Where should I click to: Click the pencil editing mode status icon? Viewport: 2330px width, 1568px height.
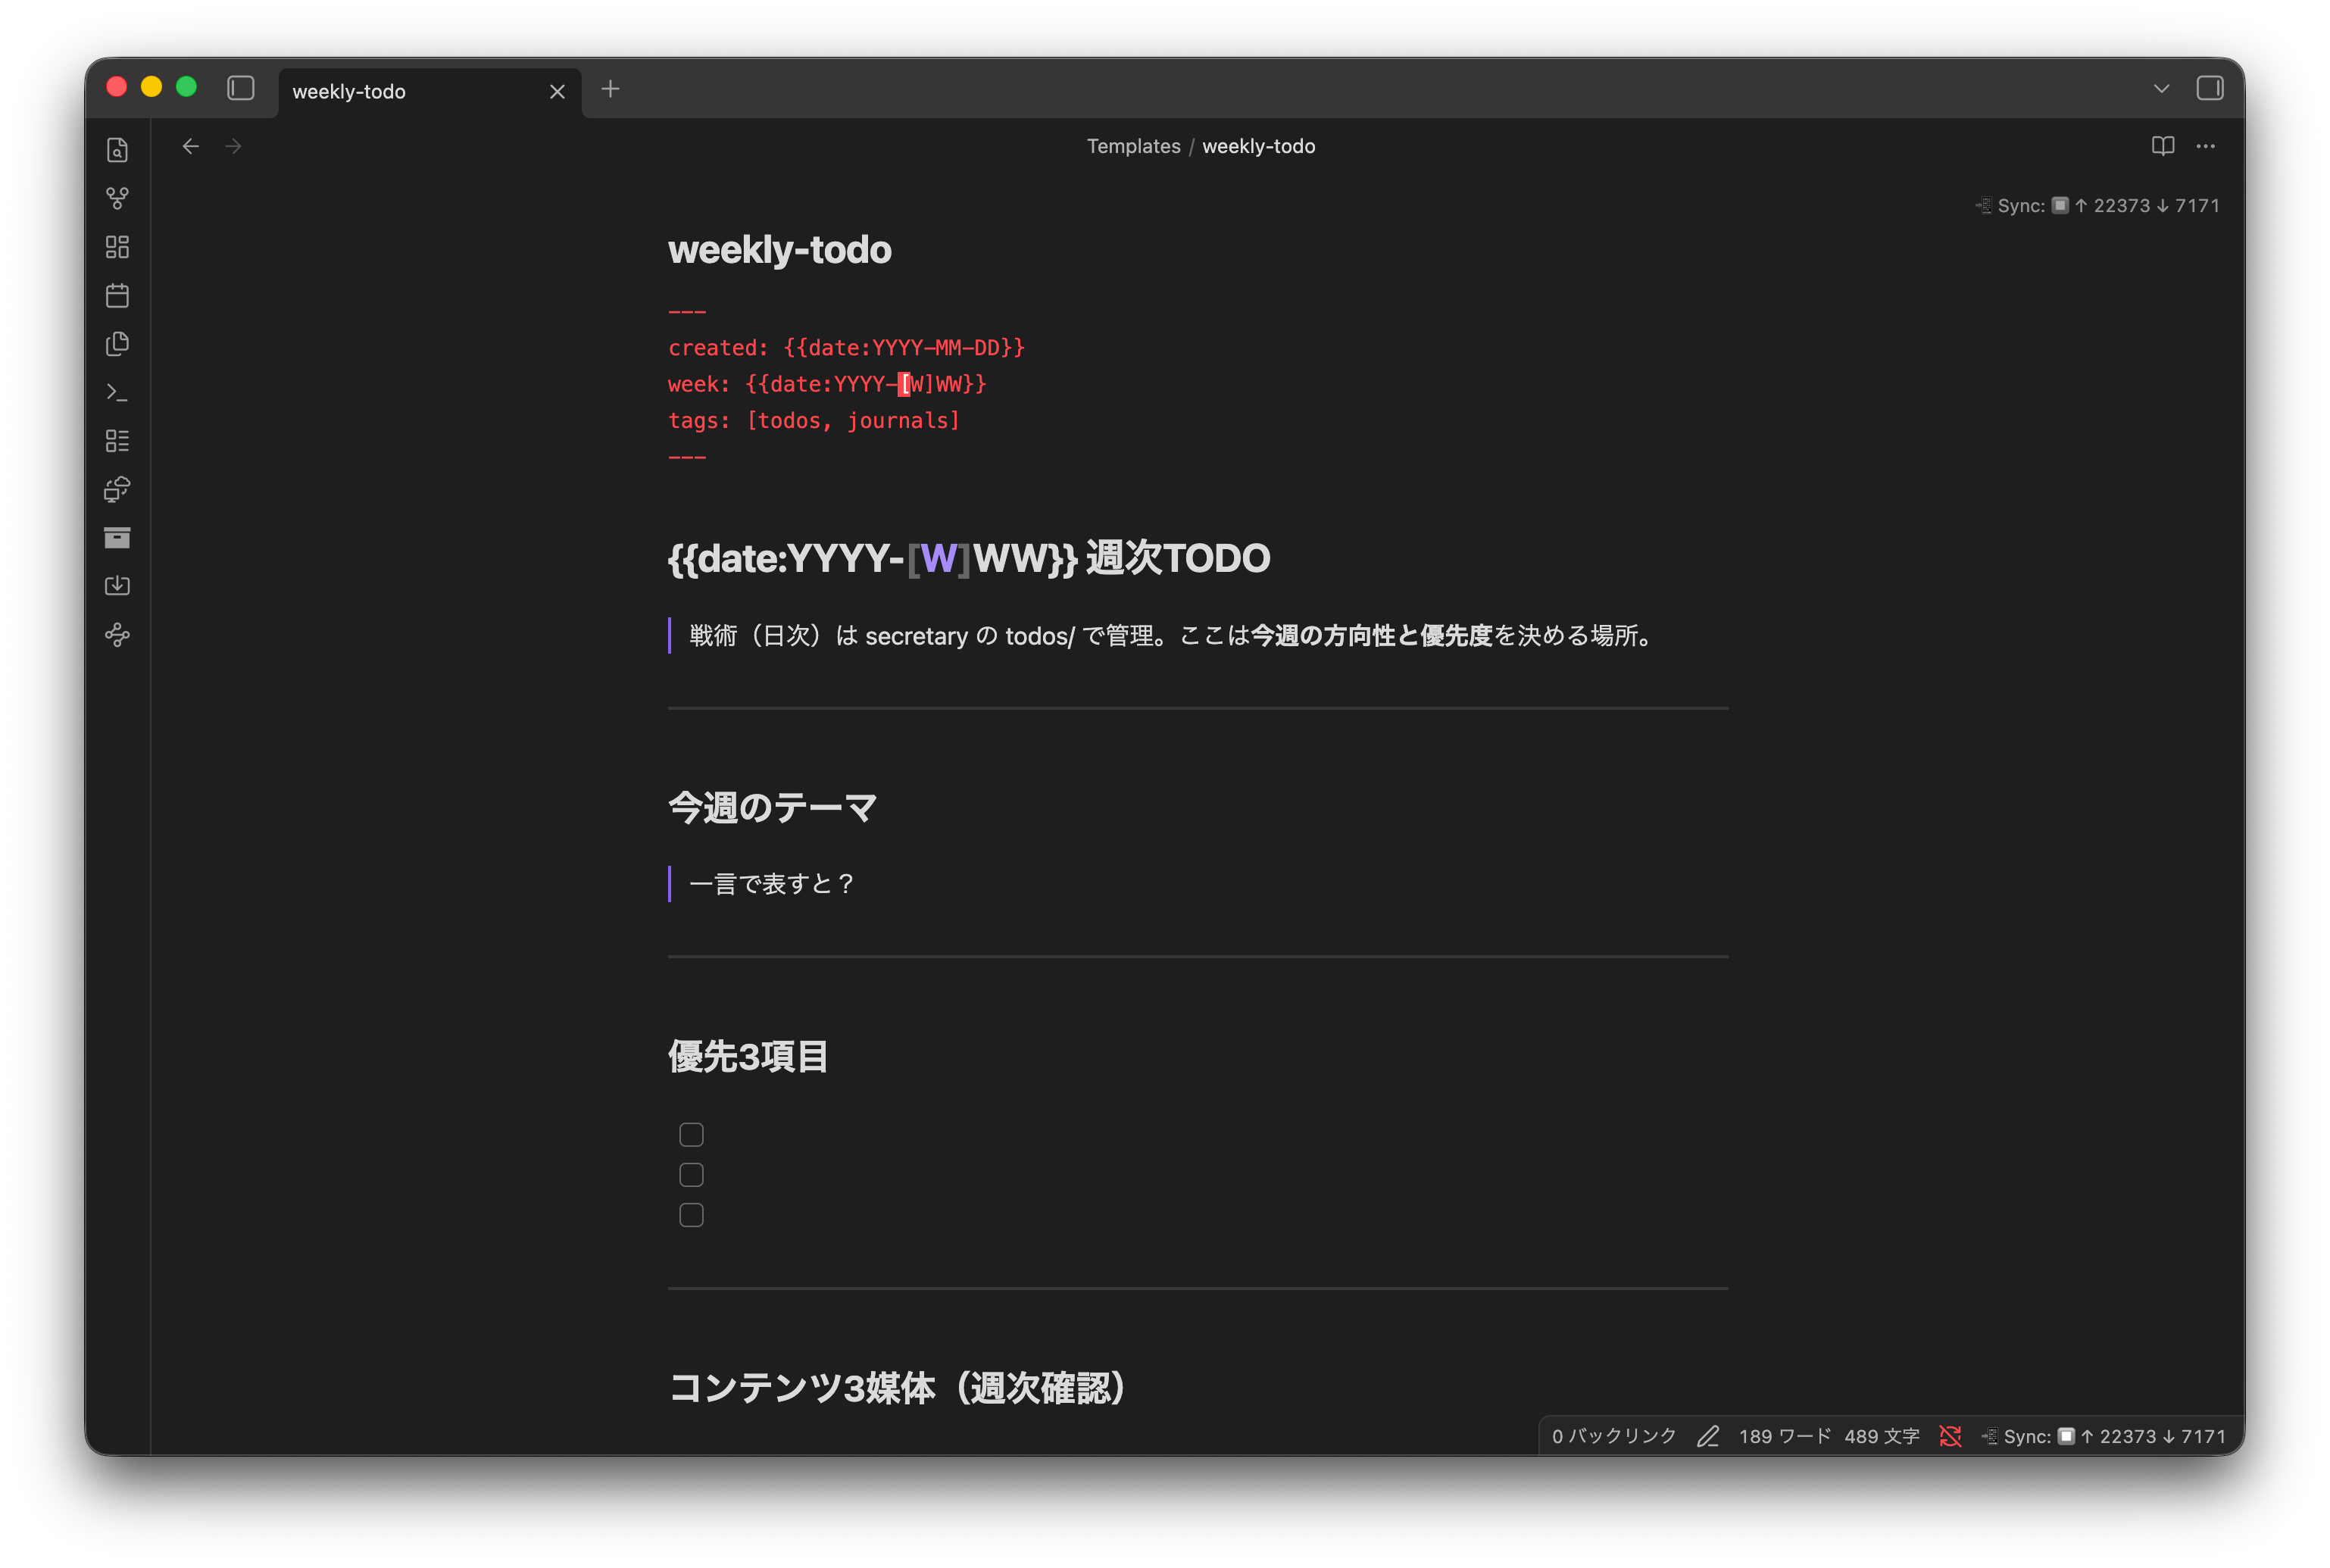(x=1707, y=1436)
